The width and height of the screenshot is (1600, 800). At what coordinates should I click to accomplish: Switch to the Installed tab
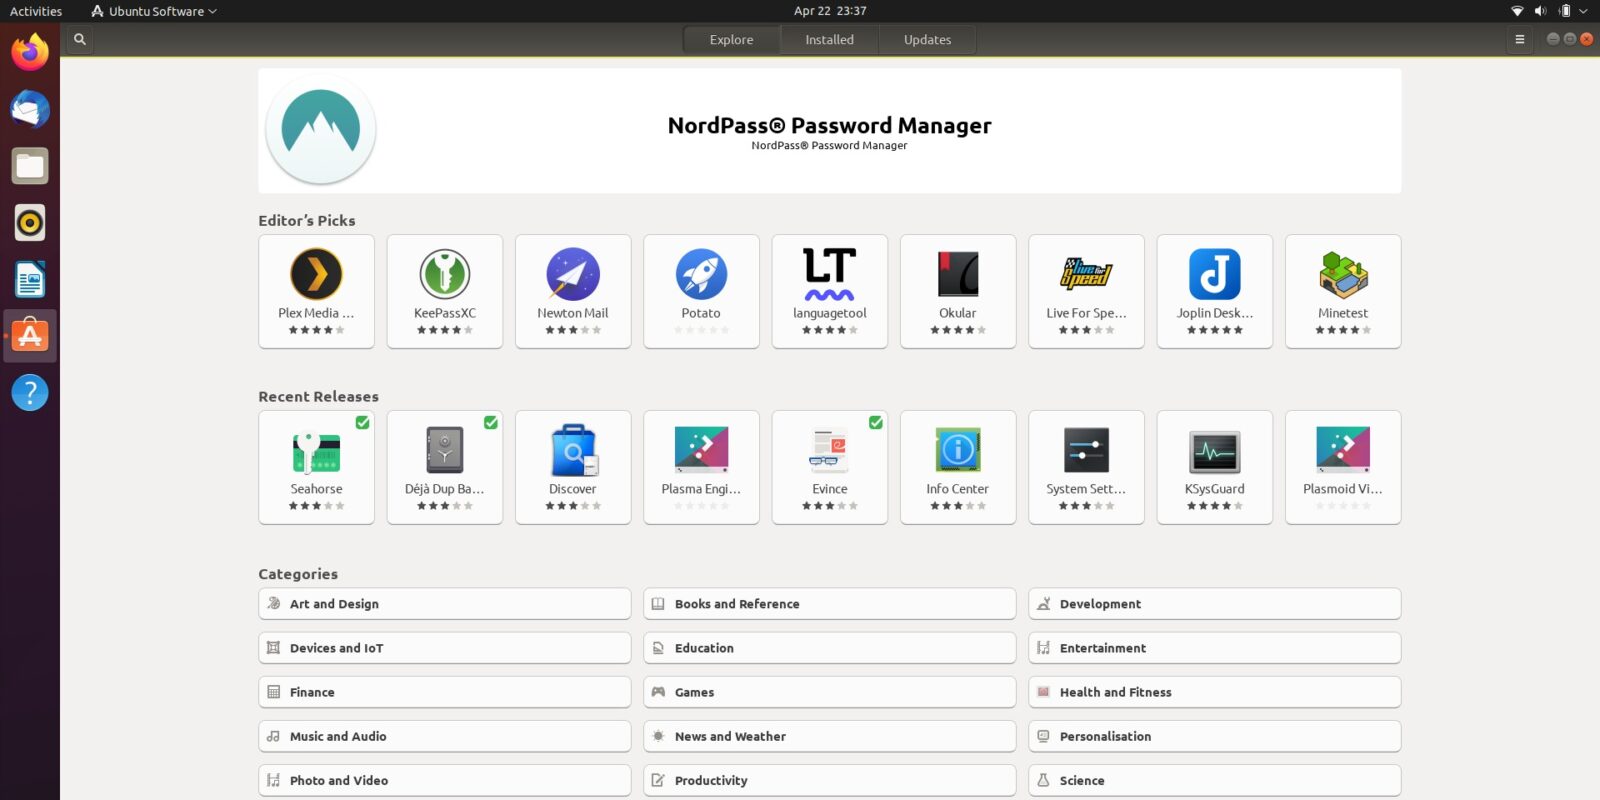coord(829,40)
